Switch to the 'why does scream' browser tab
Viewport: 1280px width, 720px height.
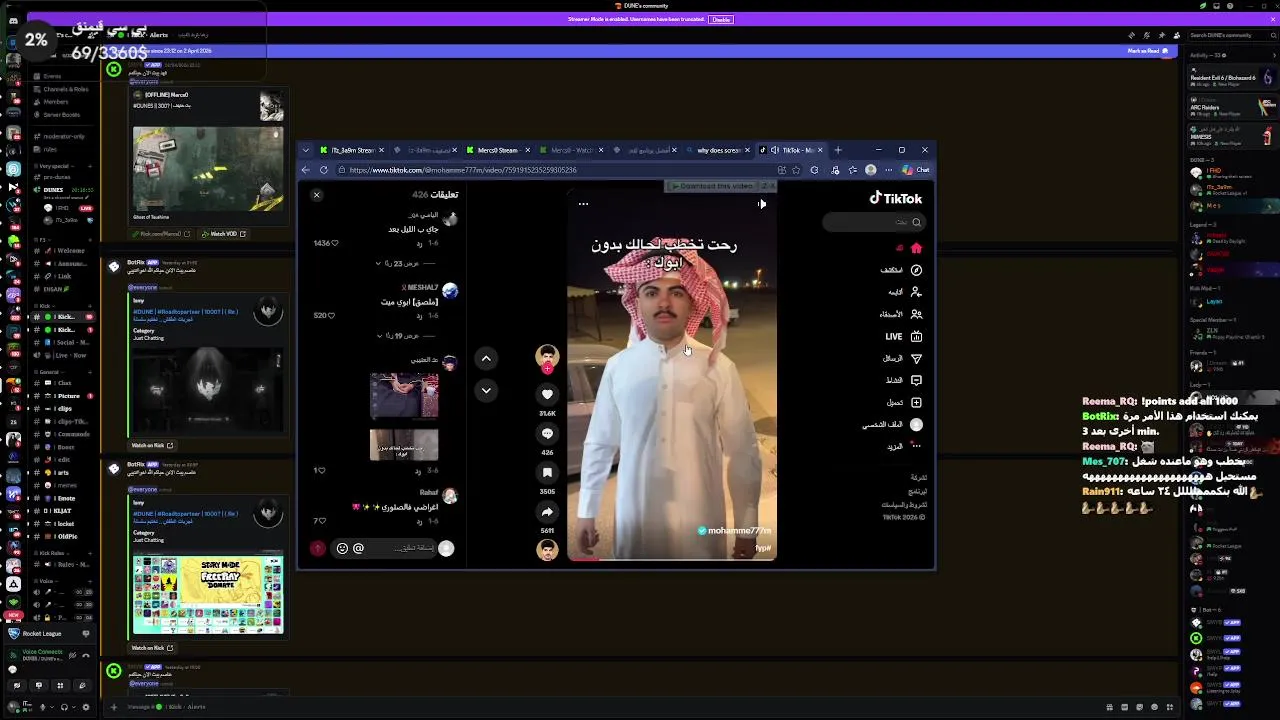(717, 150)
